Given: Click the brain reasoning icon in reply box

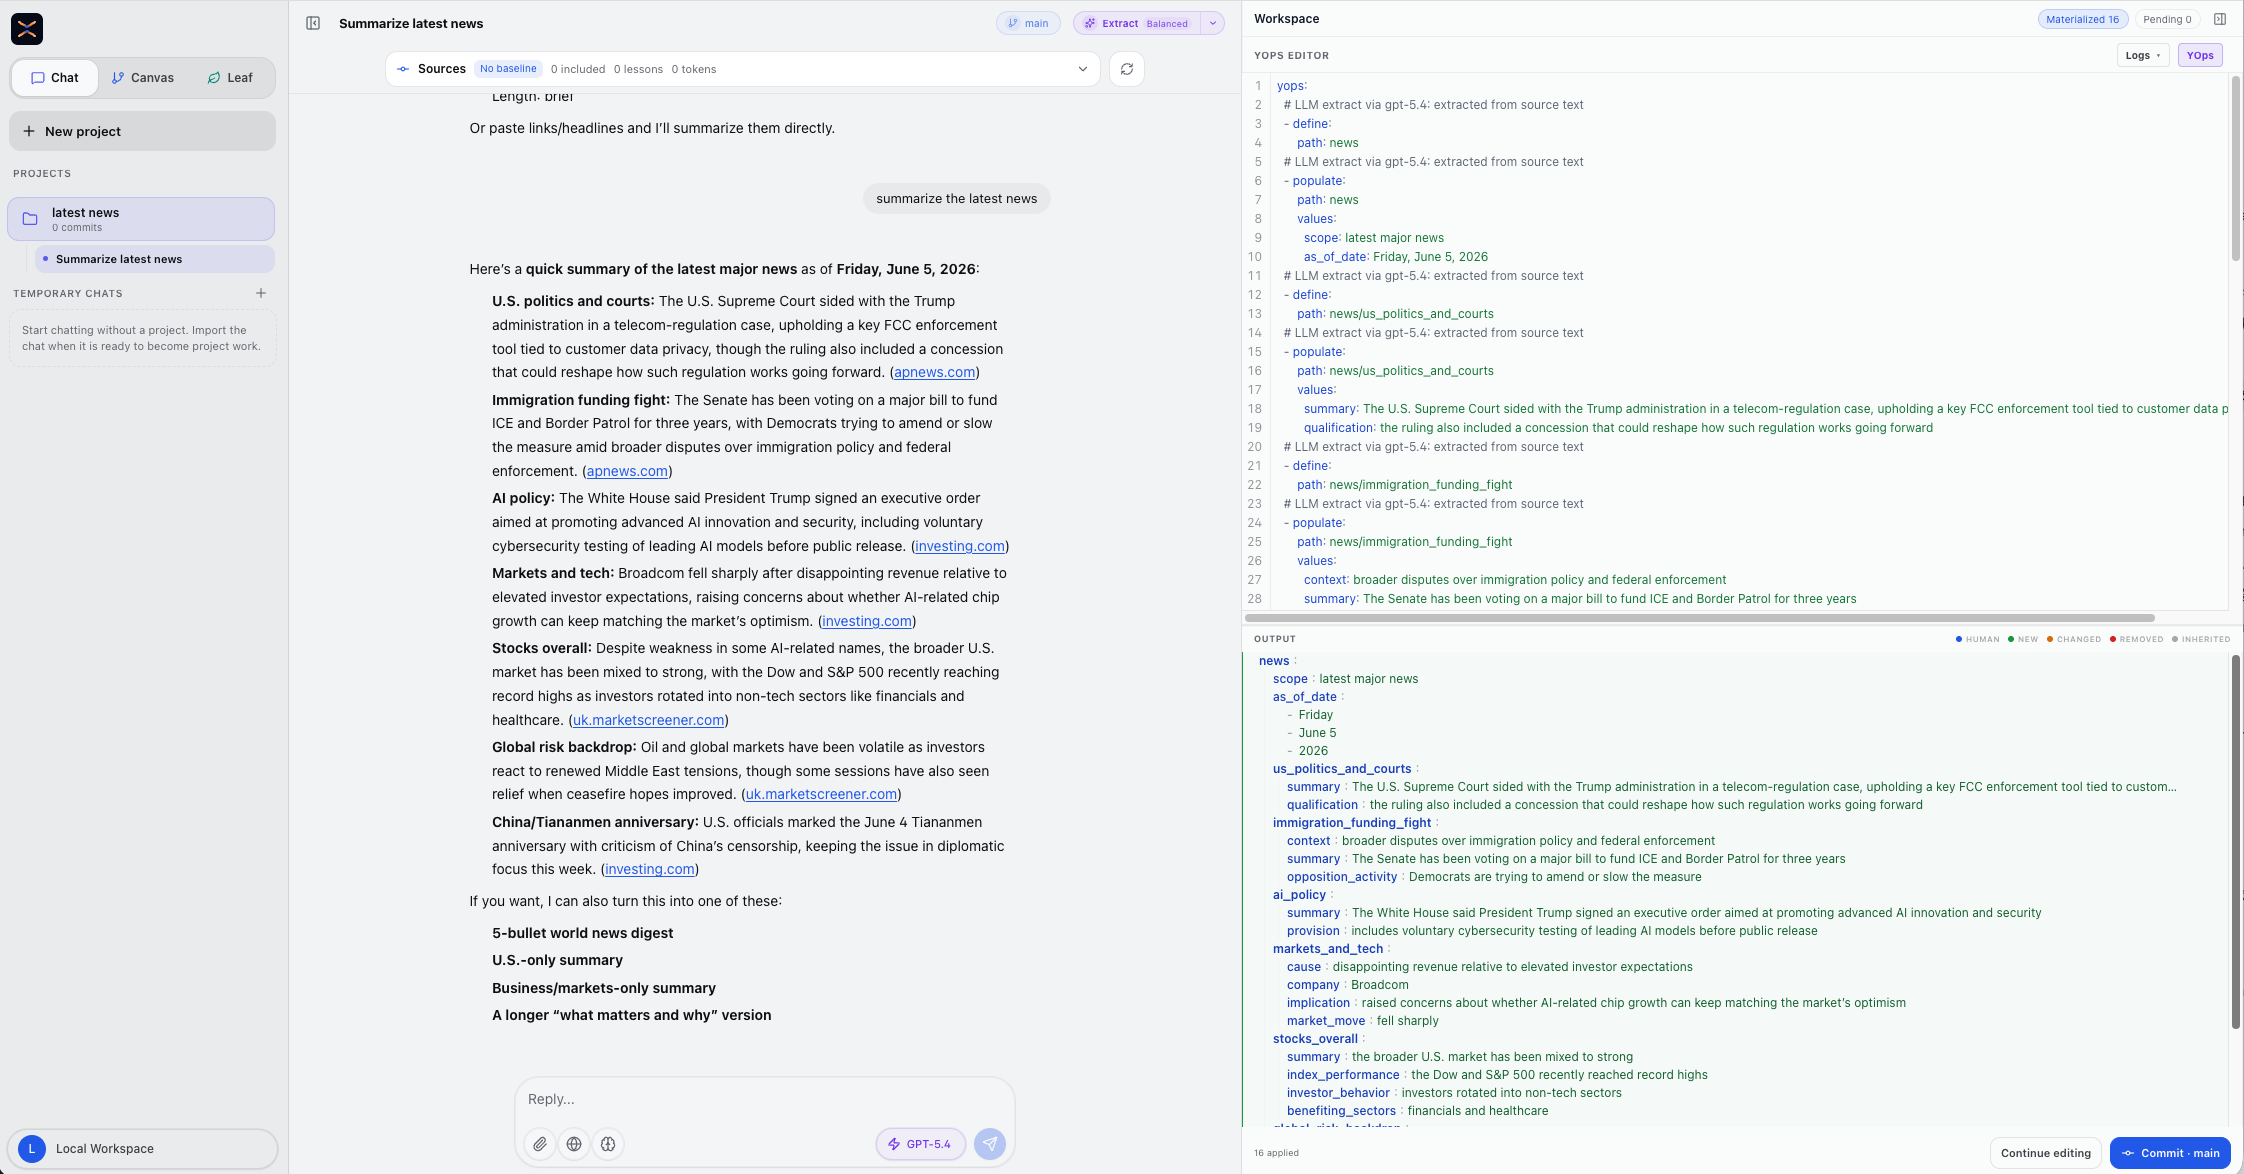Looking at the screenshot, I should pos(608,1144).
